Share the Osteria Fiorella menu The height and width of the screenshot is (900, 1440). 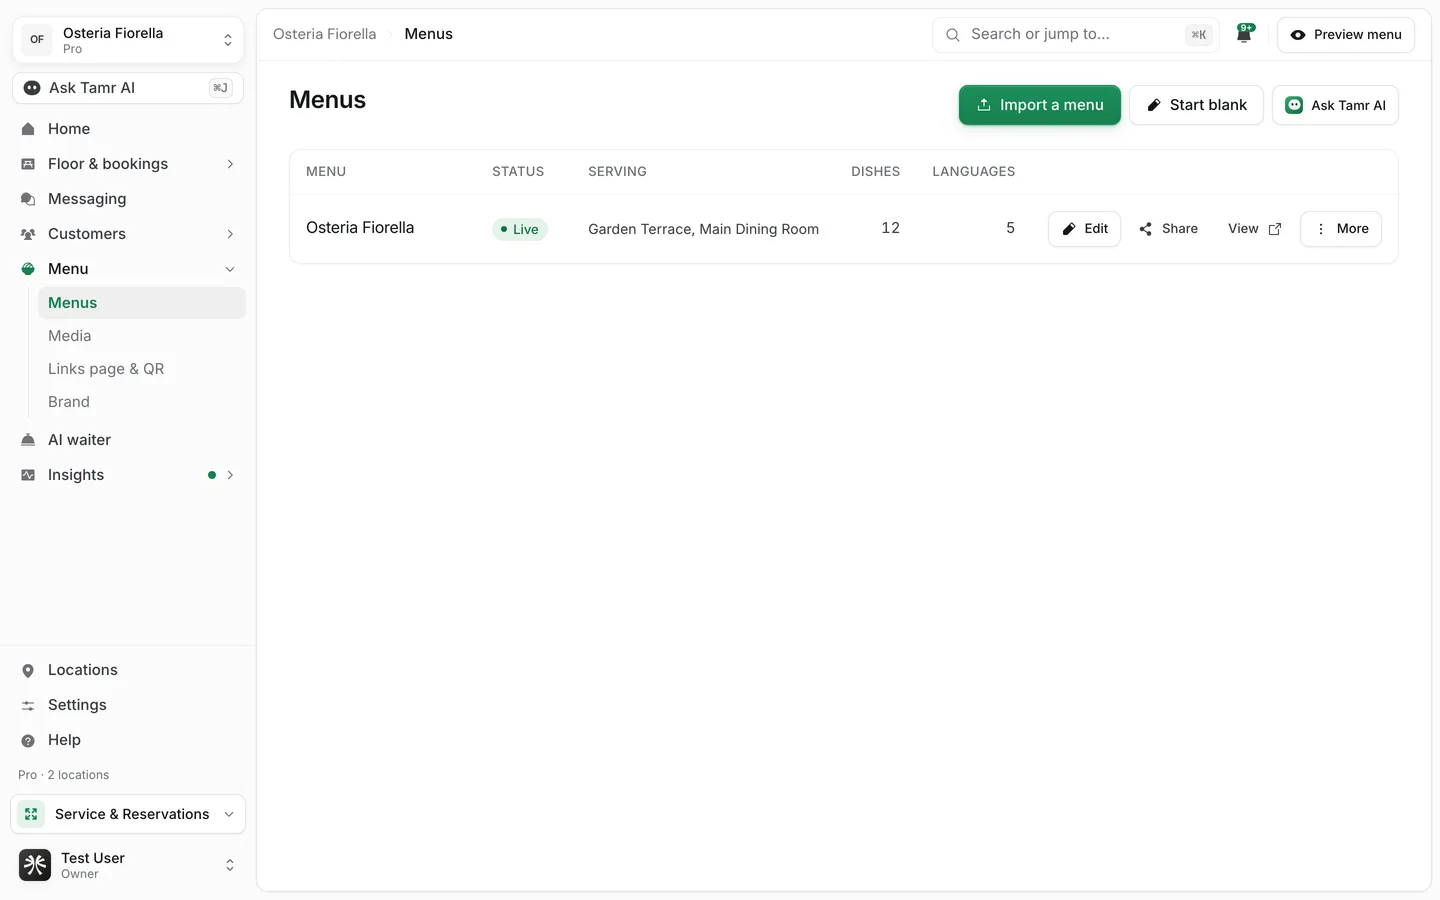pyautogui.click(x=1168, y=229)
